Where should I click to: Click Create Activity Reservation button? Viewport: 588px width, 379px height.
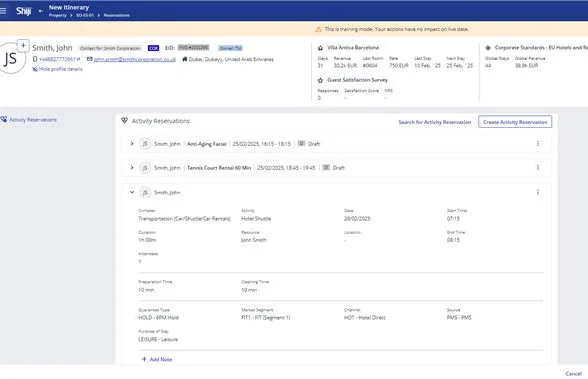click(515, 122)
